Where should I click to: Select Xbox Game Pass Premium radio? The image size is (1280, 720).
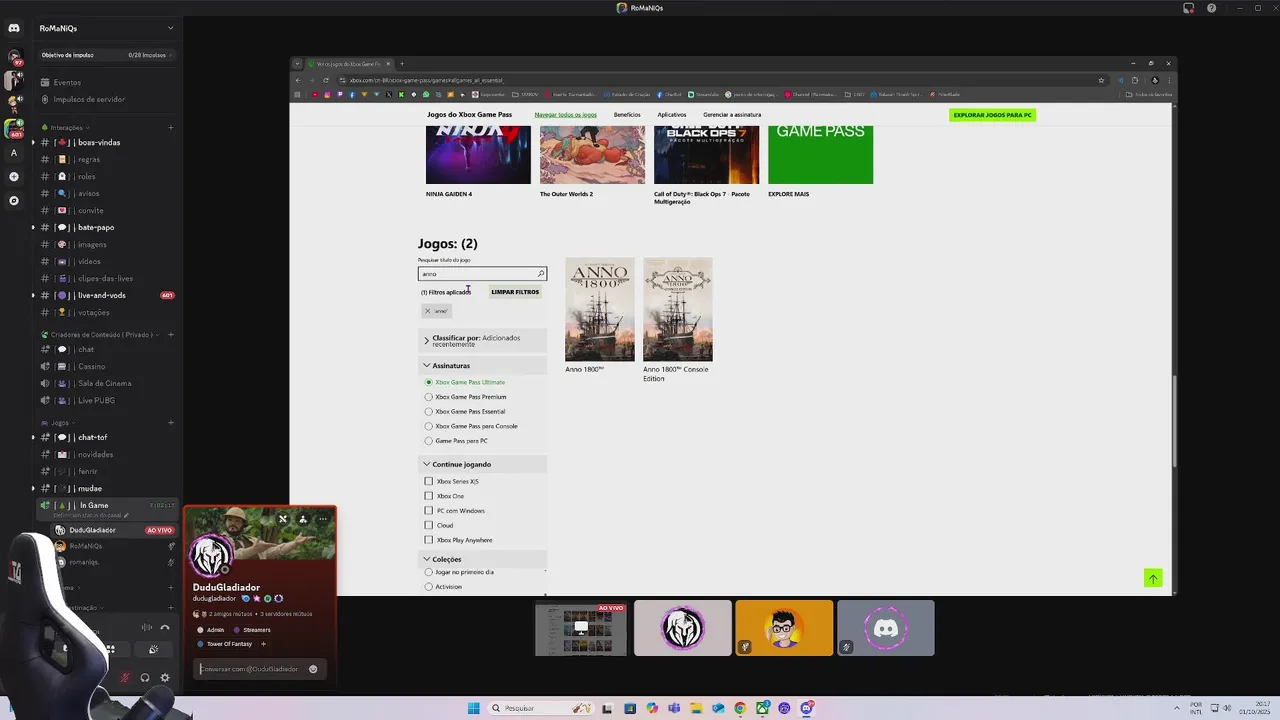point(429,397)
